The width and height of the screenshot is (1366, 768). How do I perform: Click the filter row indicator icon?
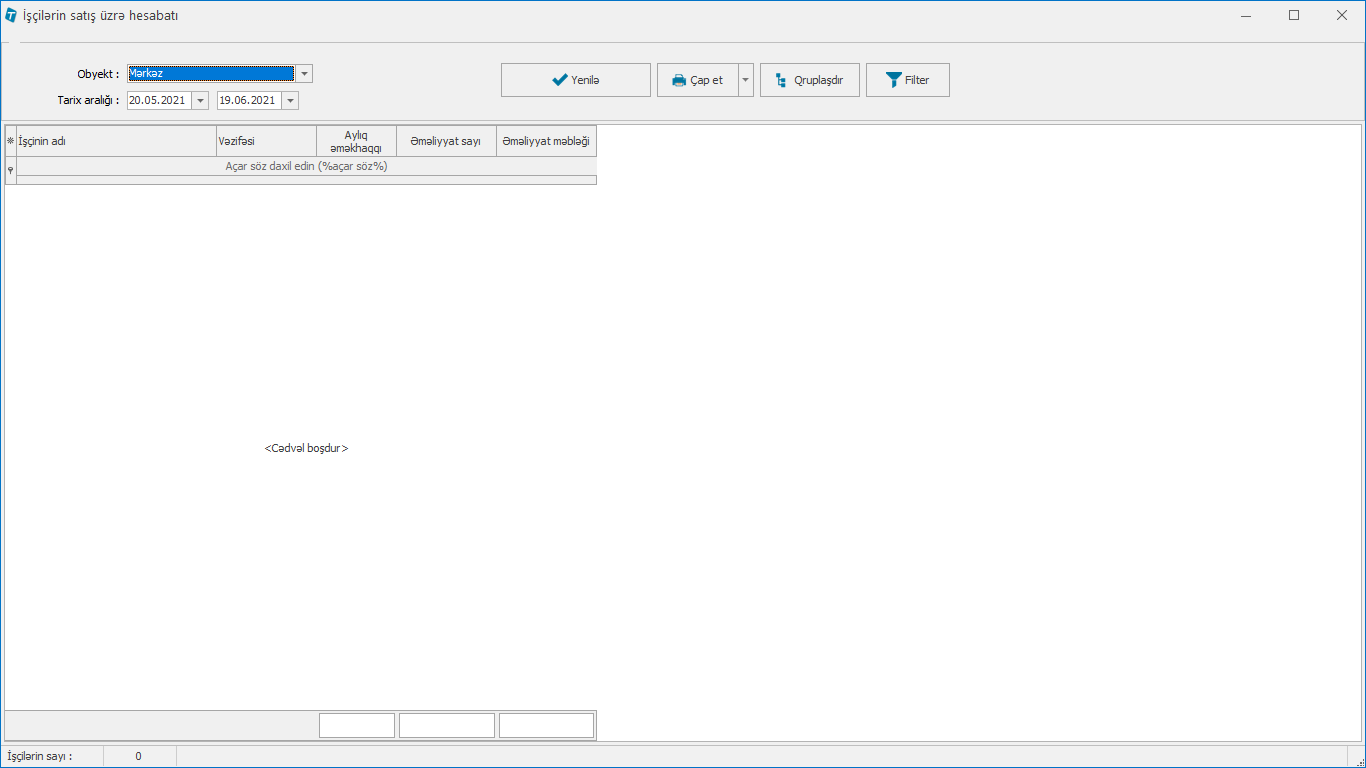click(10, 171)
